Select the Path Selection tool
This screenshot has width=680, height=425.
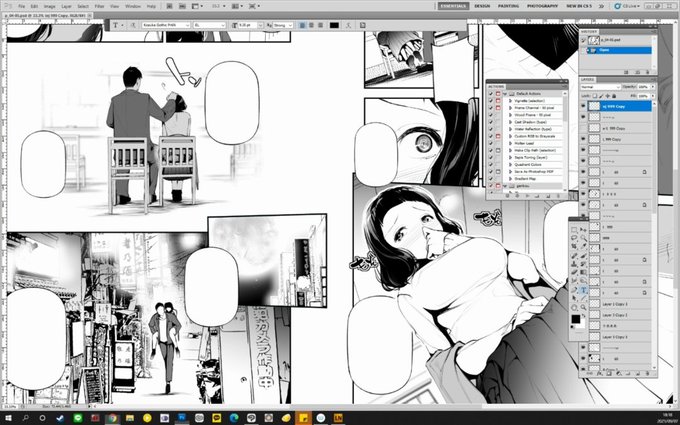coord(574,298)
